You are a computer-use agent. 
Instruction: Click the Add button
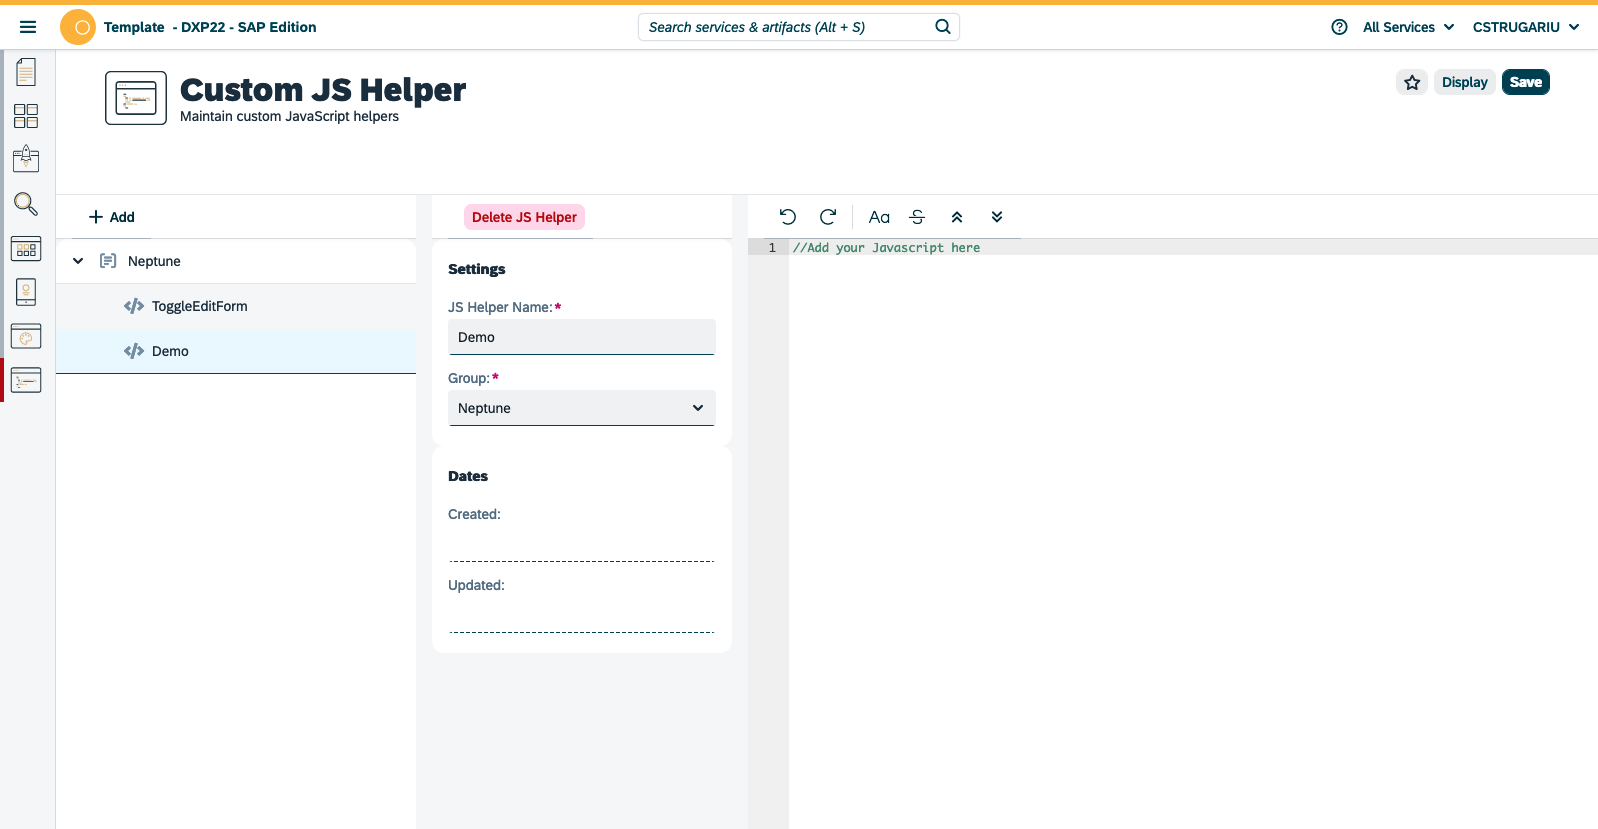click(x=112, y=217)
